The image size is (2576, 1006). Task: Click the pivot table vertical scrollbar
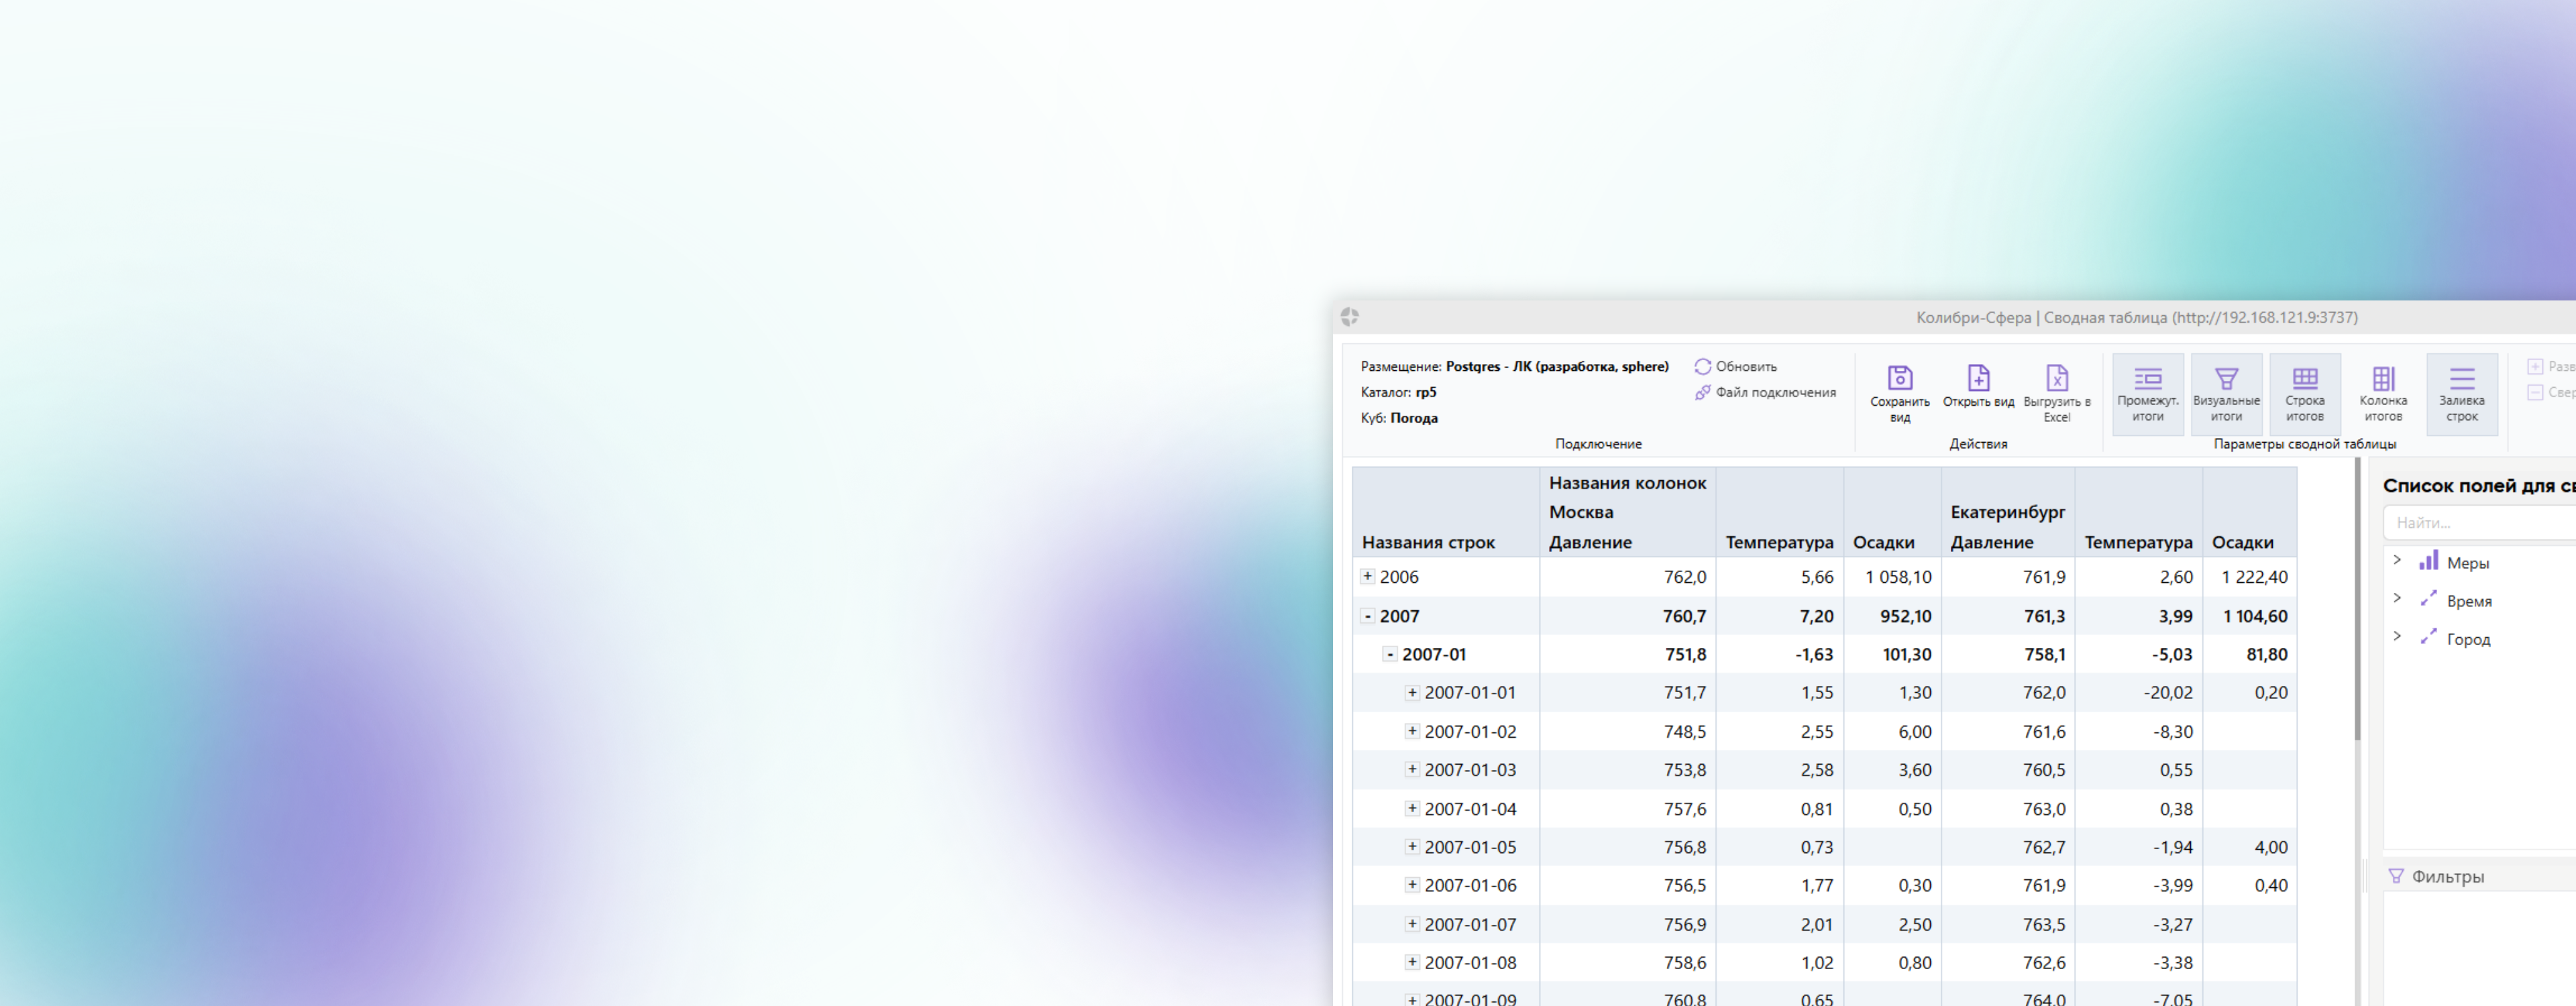pyautogui.click(x=2357, y=600)
